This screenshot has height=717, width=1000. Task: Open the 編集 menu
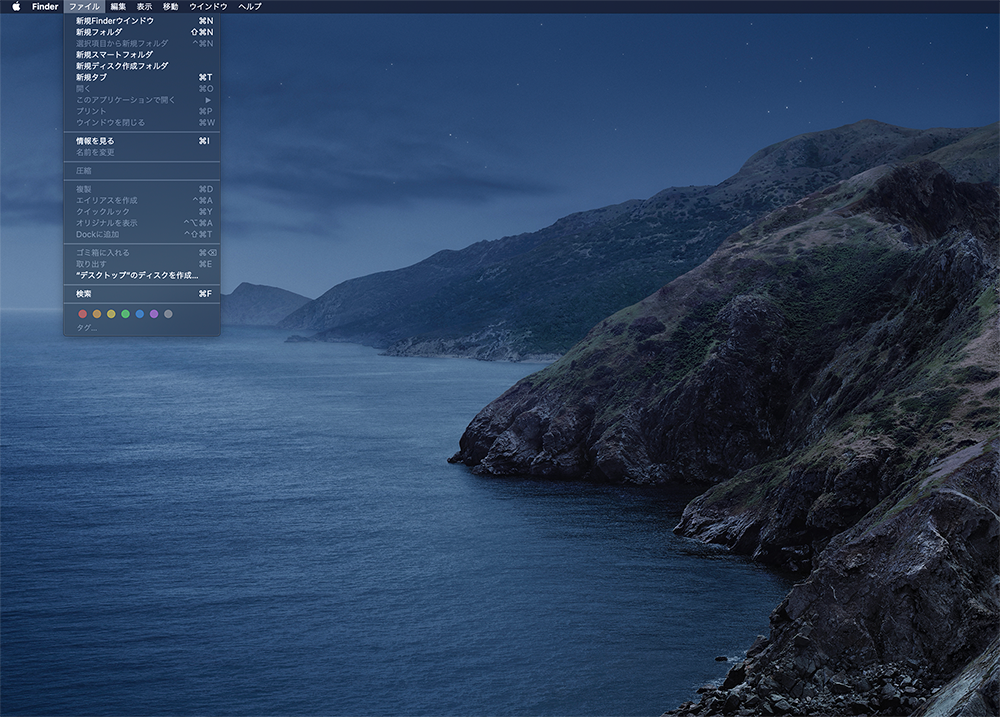click(x=118, y=6)
